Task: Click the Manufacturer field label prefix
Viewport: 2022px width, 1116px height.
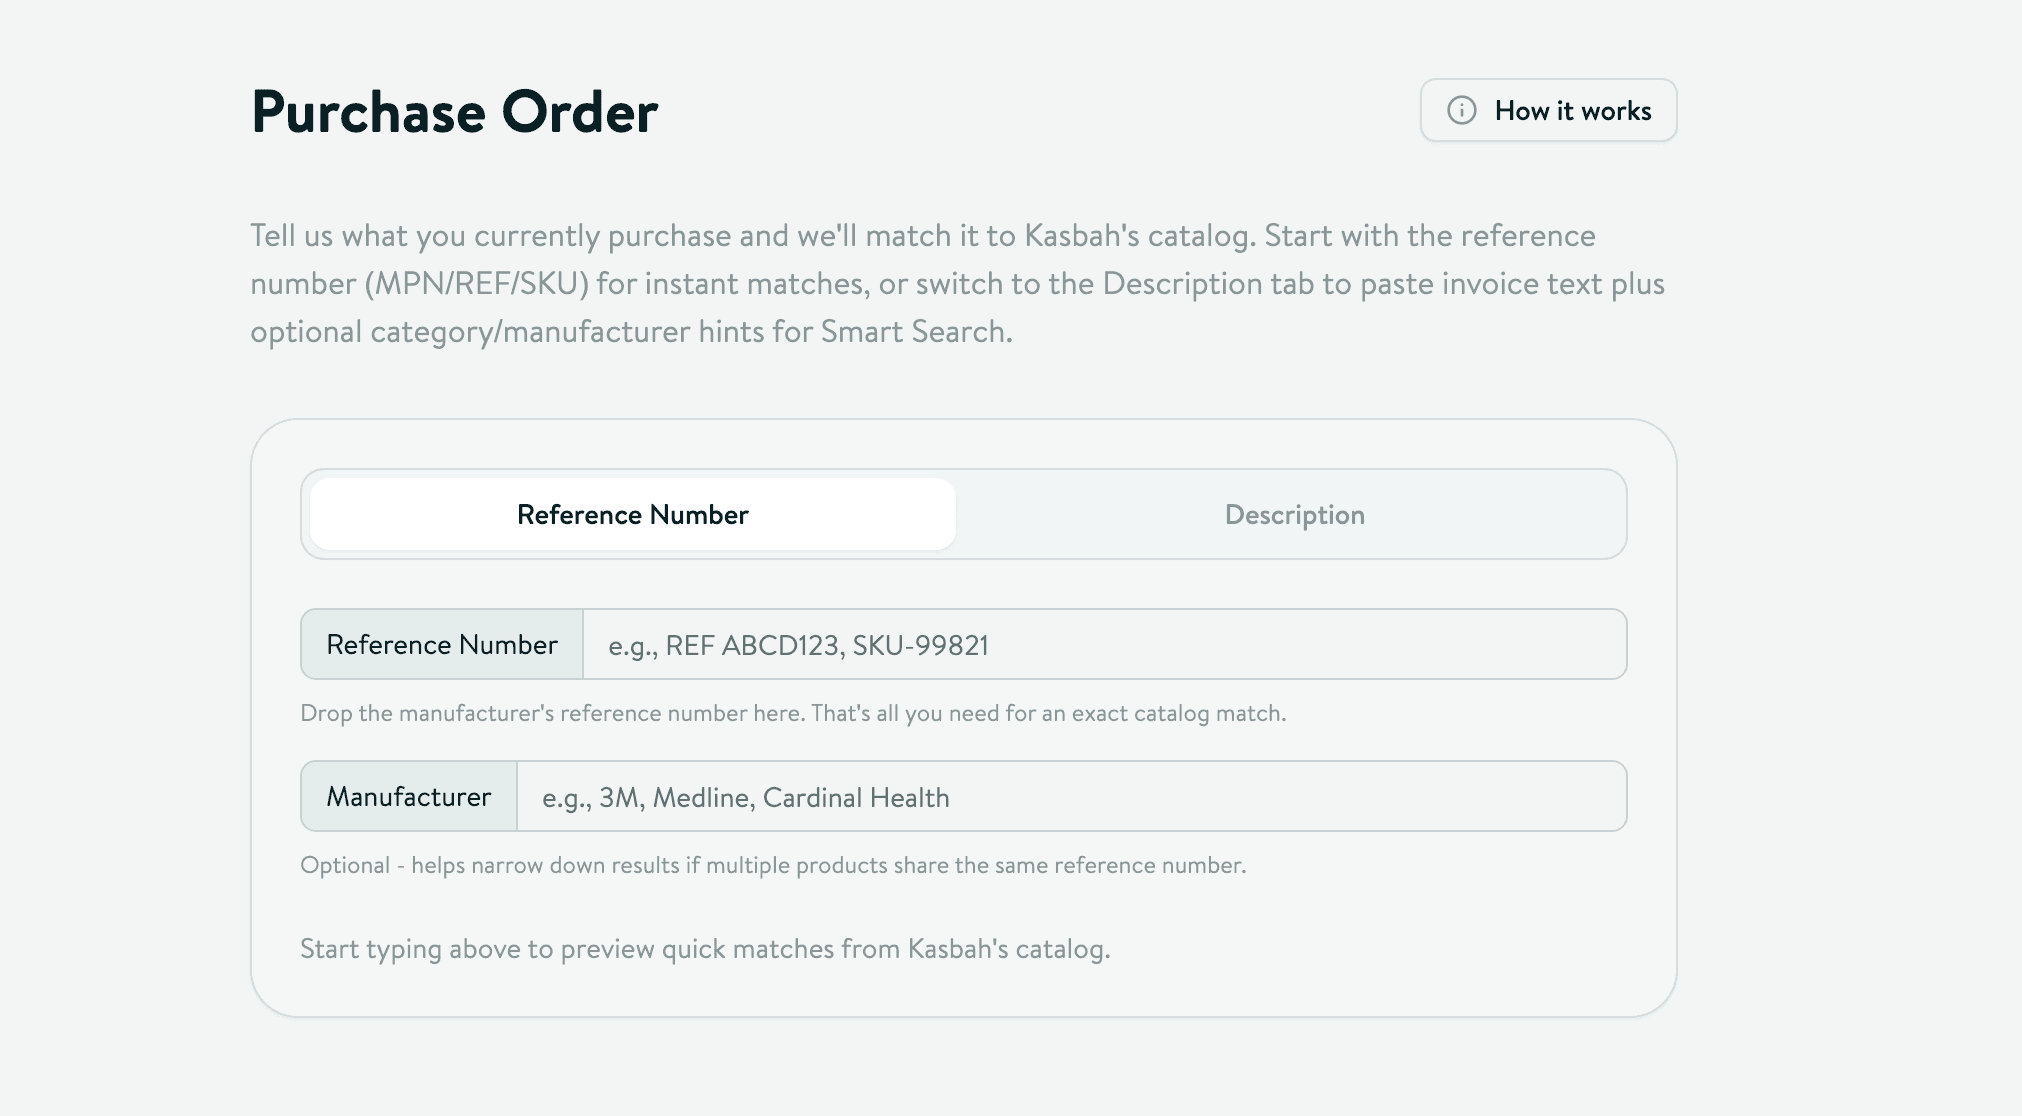Action: [x=407, y=796]
